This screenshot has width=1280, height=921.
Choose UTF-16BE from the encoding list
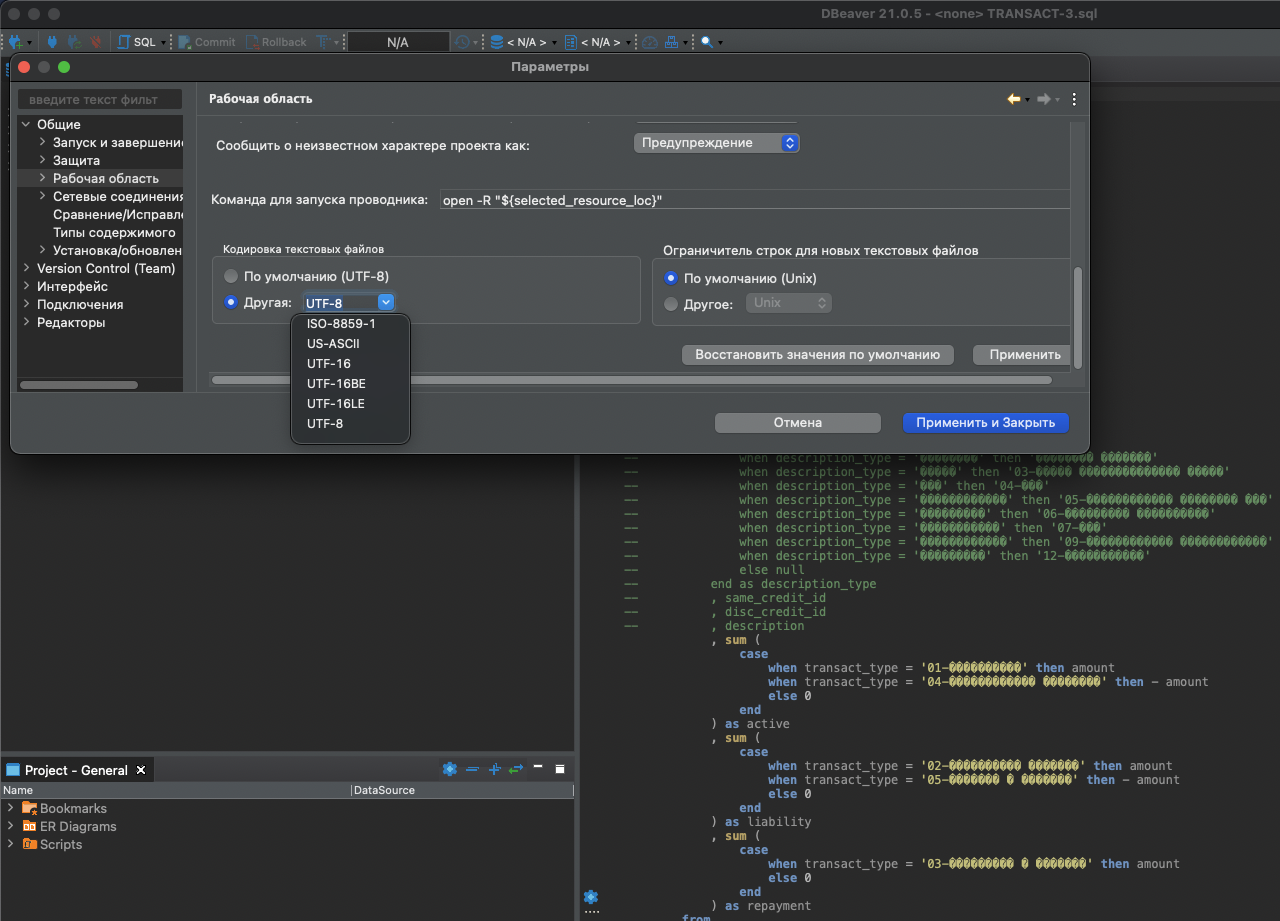335,383
